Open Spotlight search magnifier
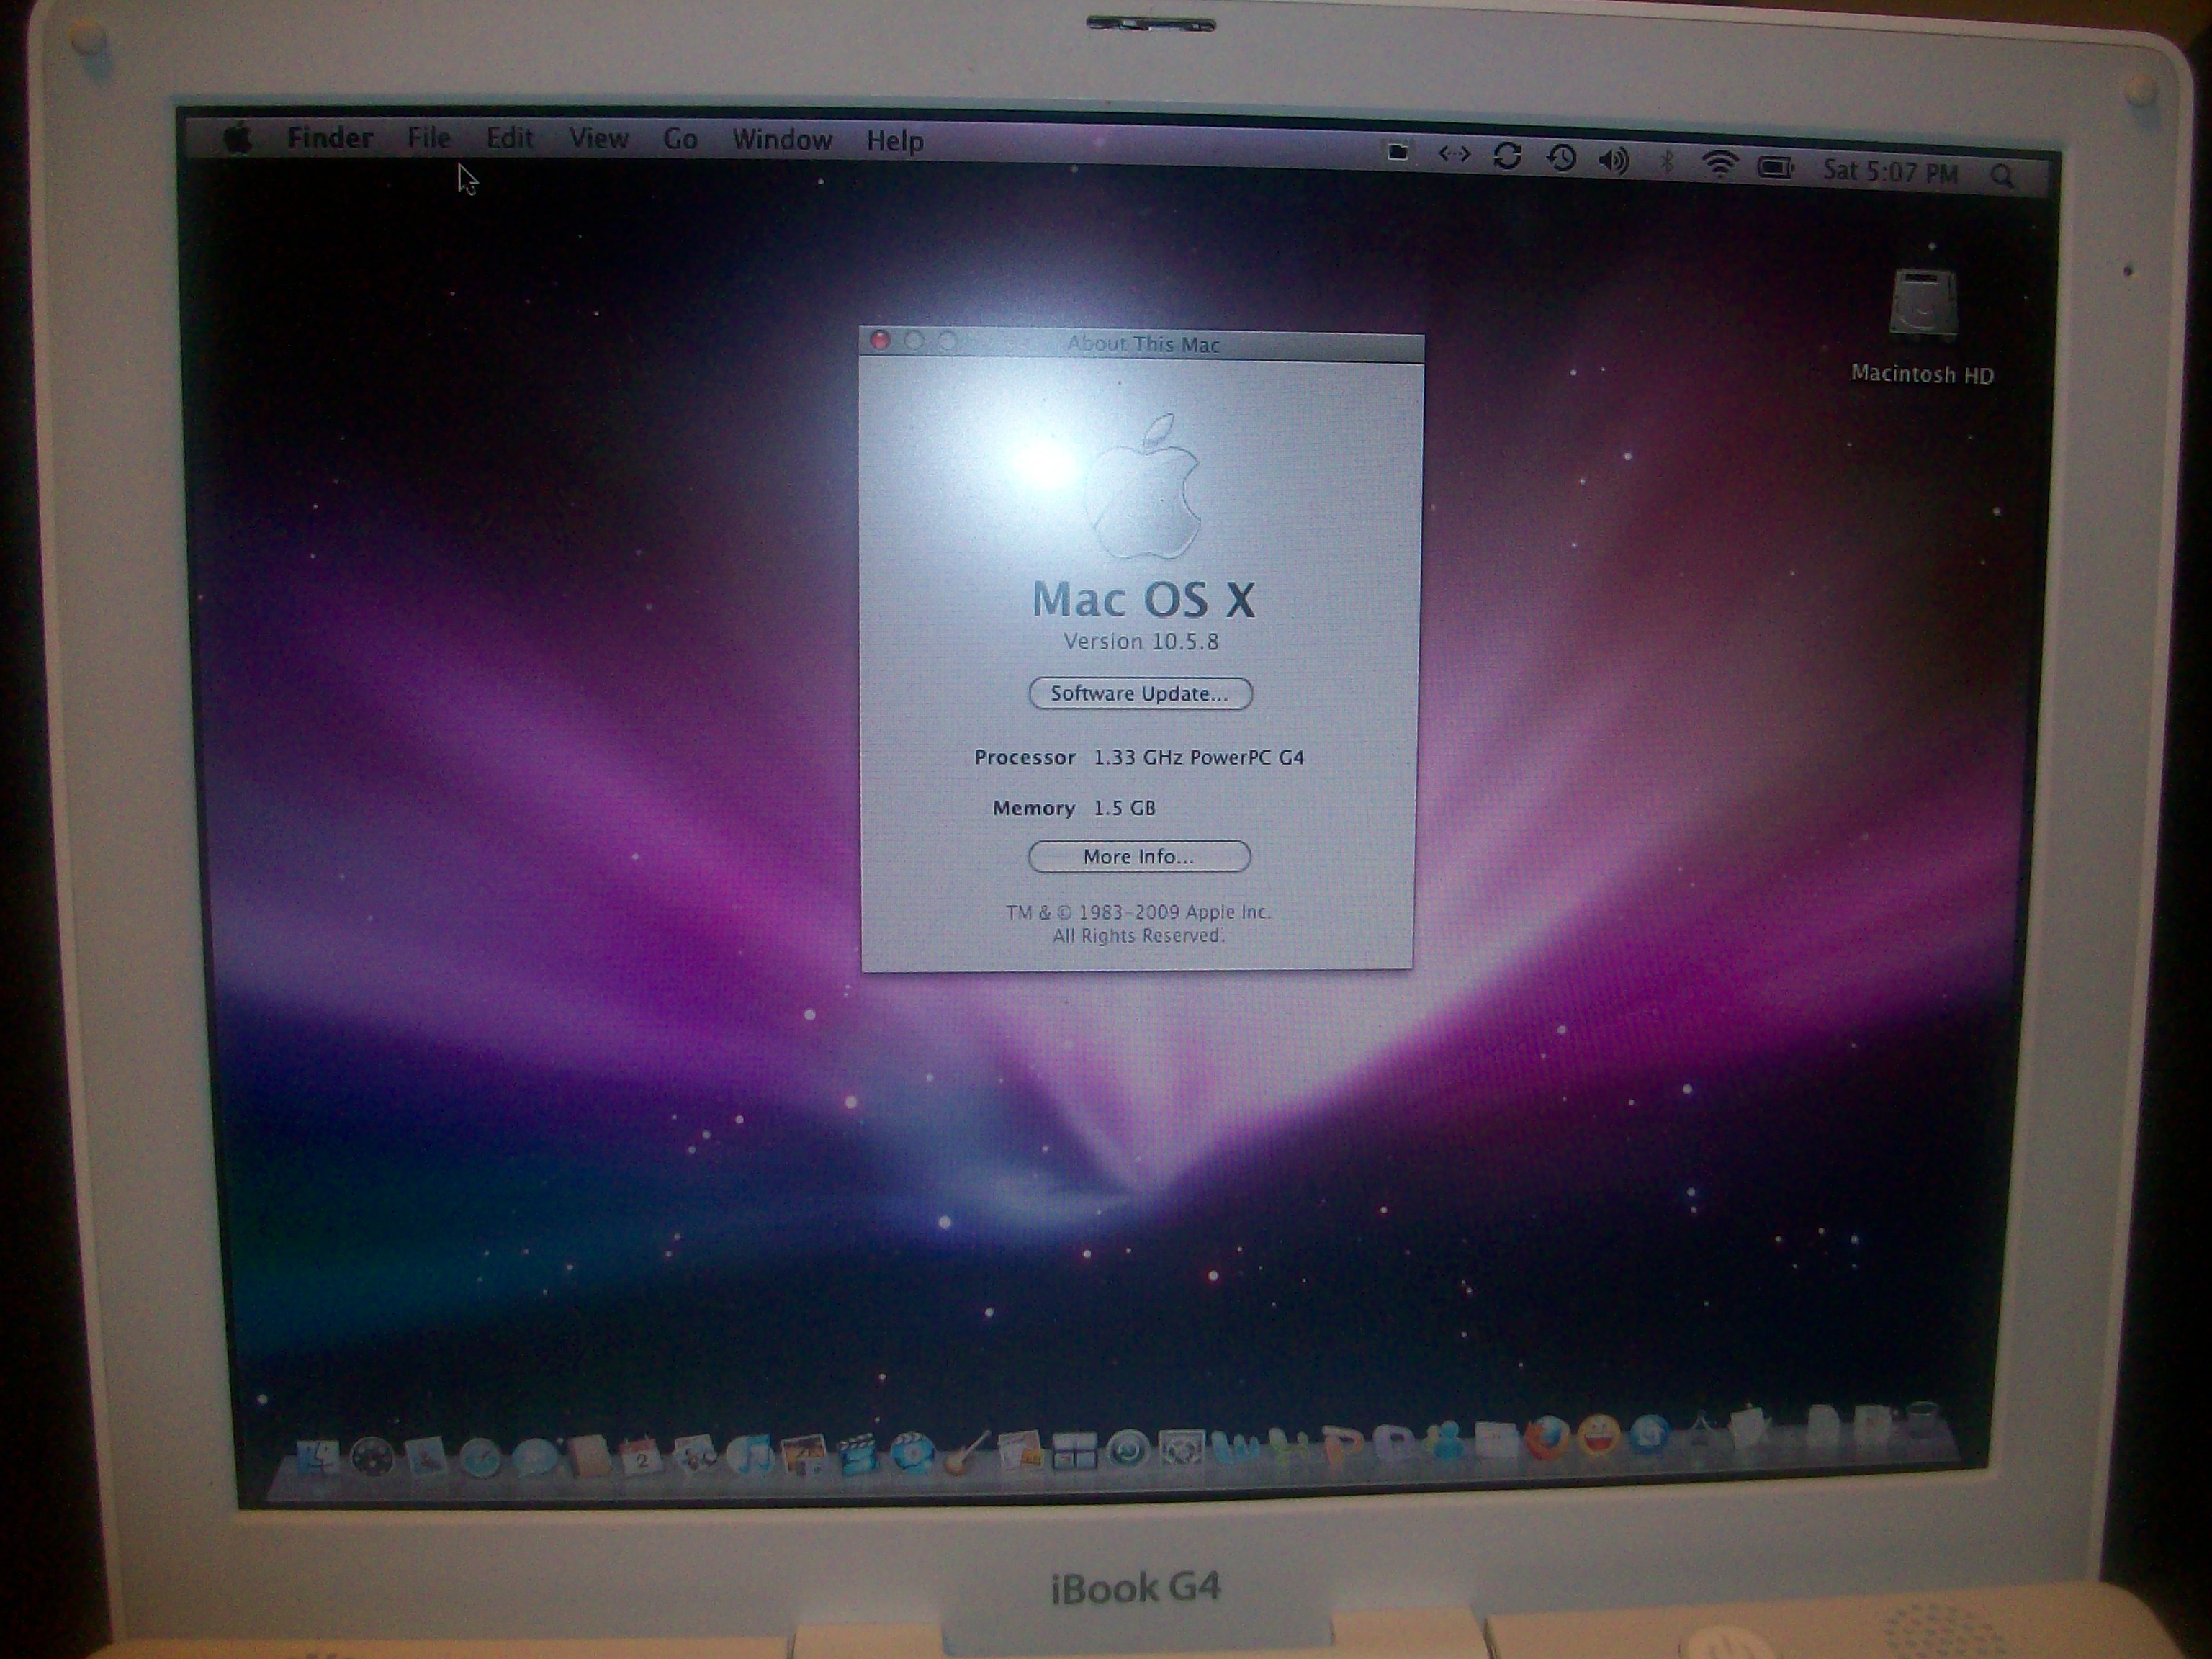This screenshot has height=1659, width=2212. pyautogui.click(x=2001, y=176)
